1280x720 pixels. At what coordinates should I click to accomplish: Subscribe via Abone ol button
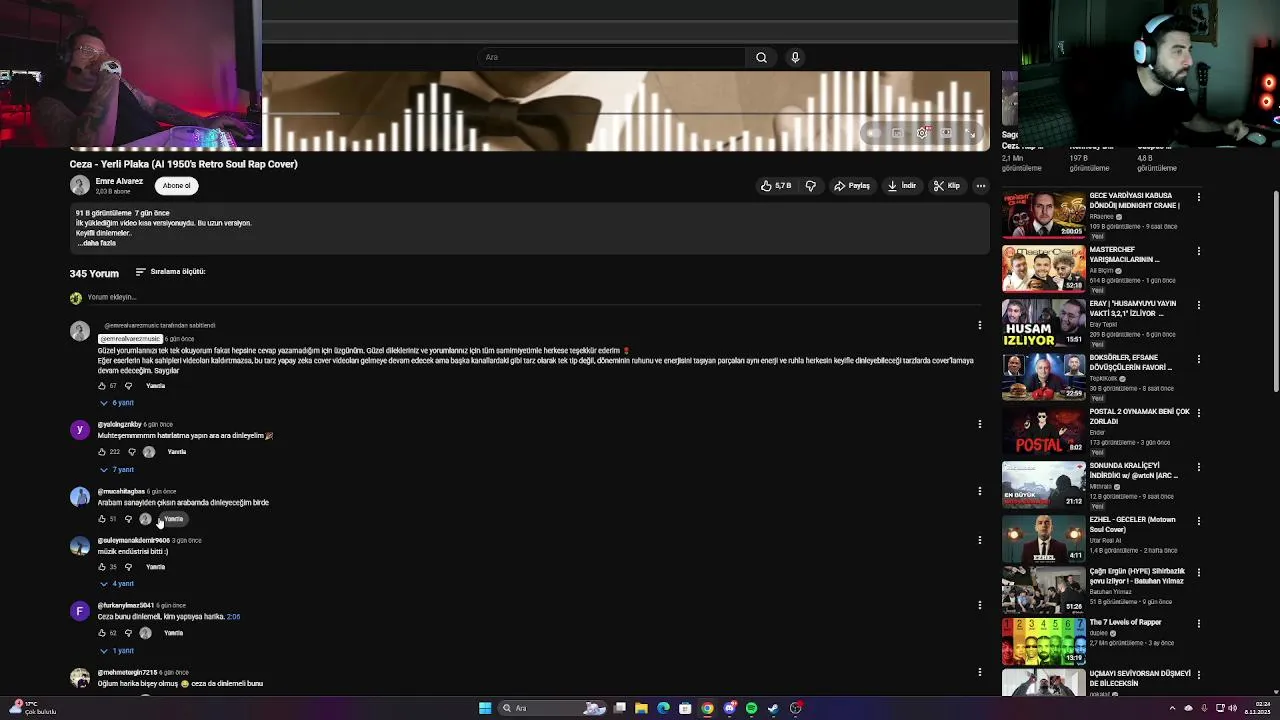tap(177, 185)
